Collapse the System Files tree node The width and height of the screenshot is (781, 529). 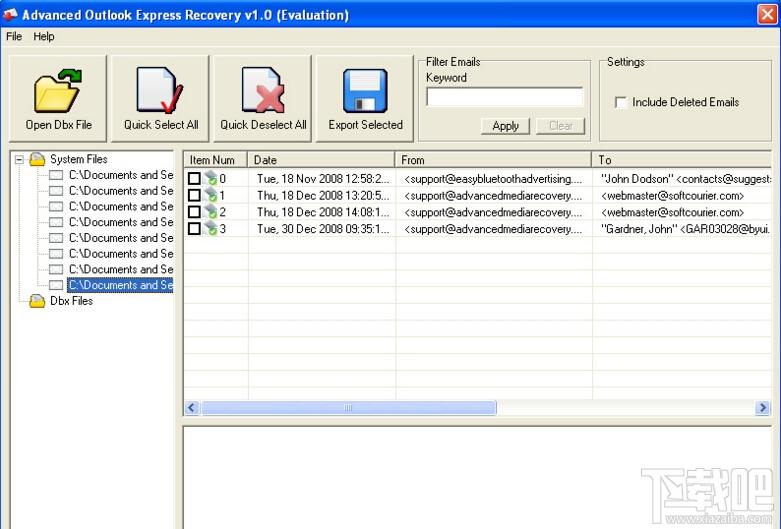pyautogui.click(x=19, y=159)
